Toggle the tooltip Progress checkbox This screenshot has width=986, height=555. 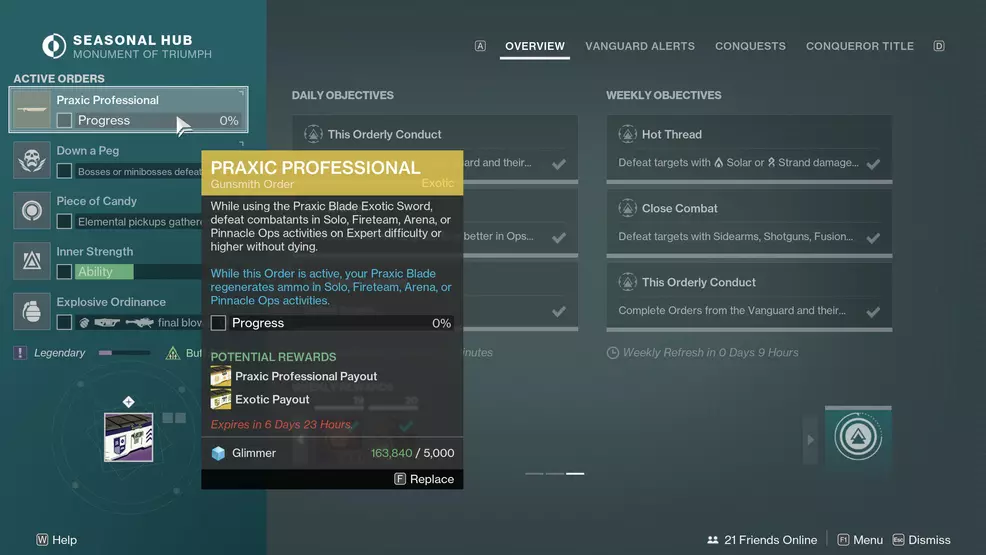[218, 323]
